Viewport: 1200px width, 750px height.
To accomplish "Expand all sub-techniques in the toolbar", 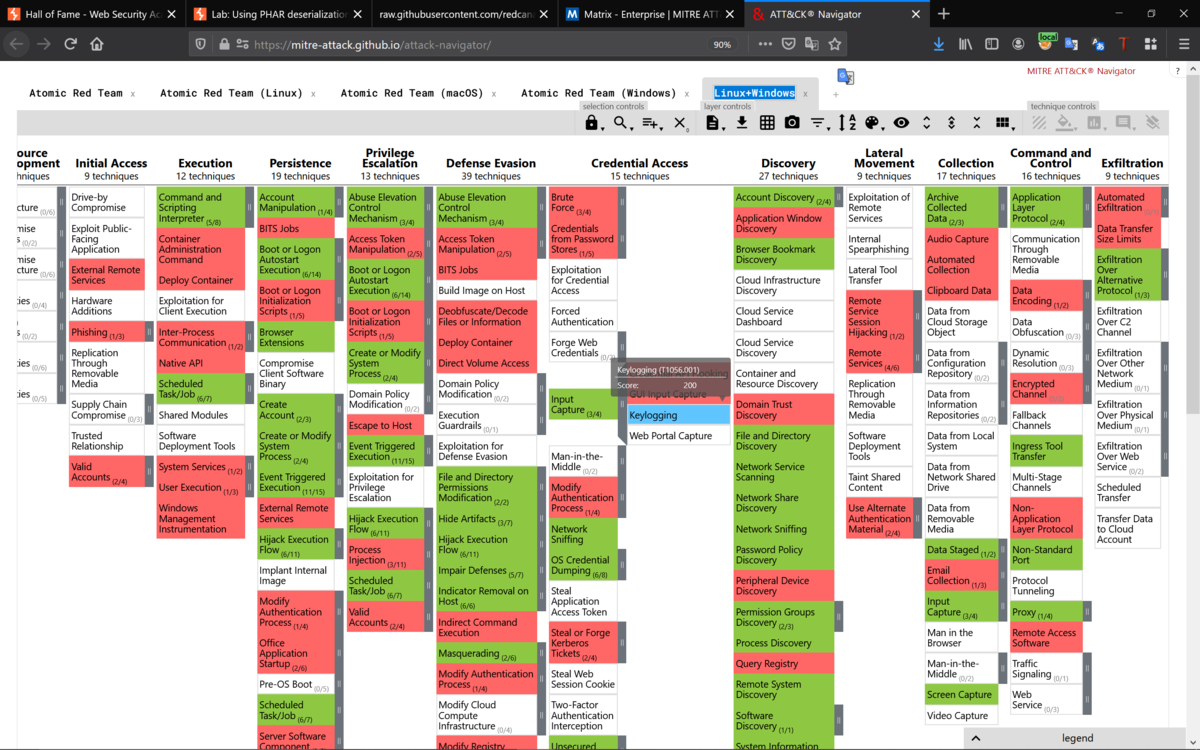I will (x=926, y=123).
